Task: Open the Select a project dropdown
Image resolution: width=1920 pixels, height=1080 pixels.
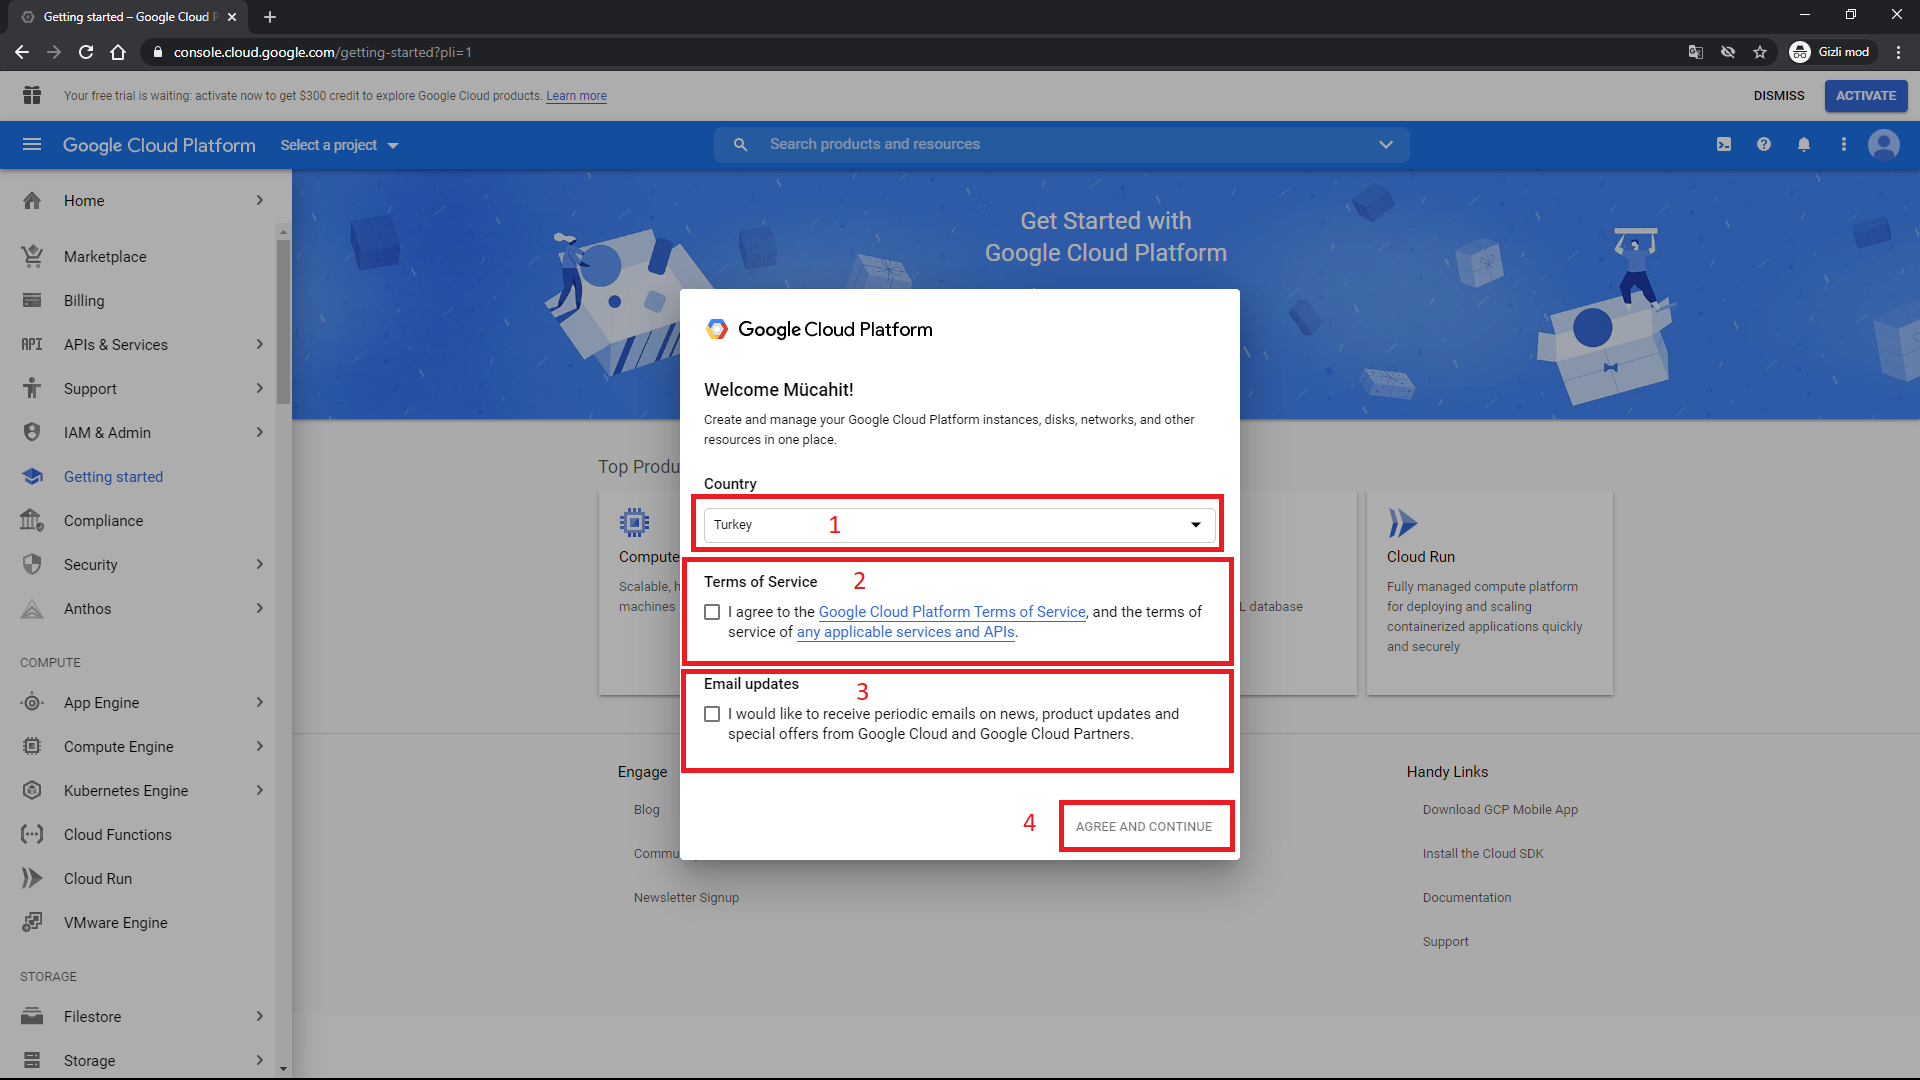Action: [x=339, y=145]
